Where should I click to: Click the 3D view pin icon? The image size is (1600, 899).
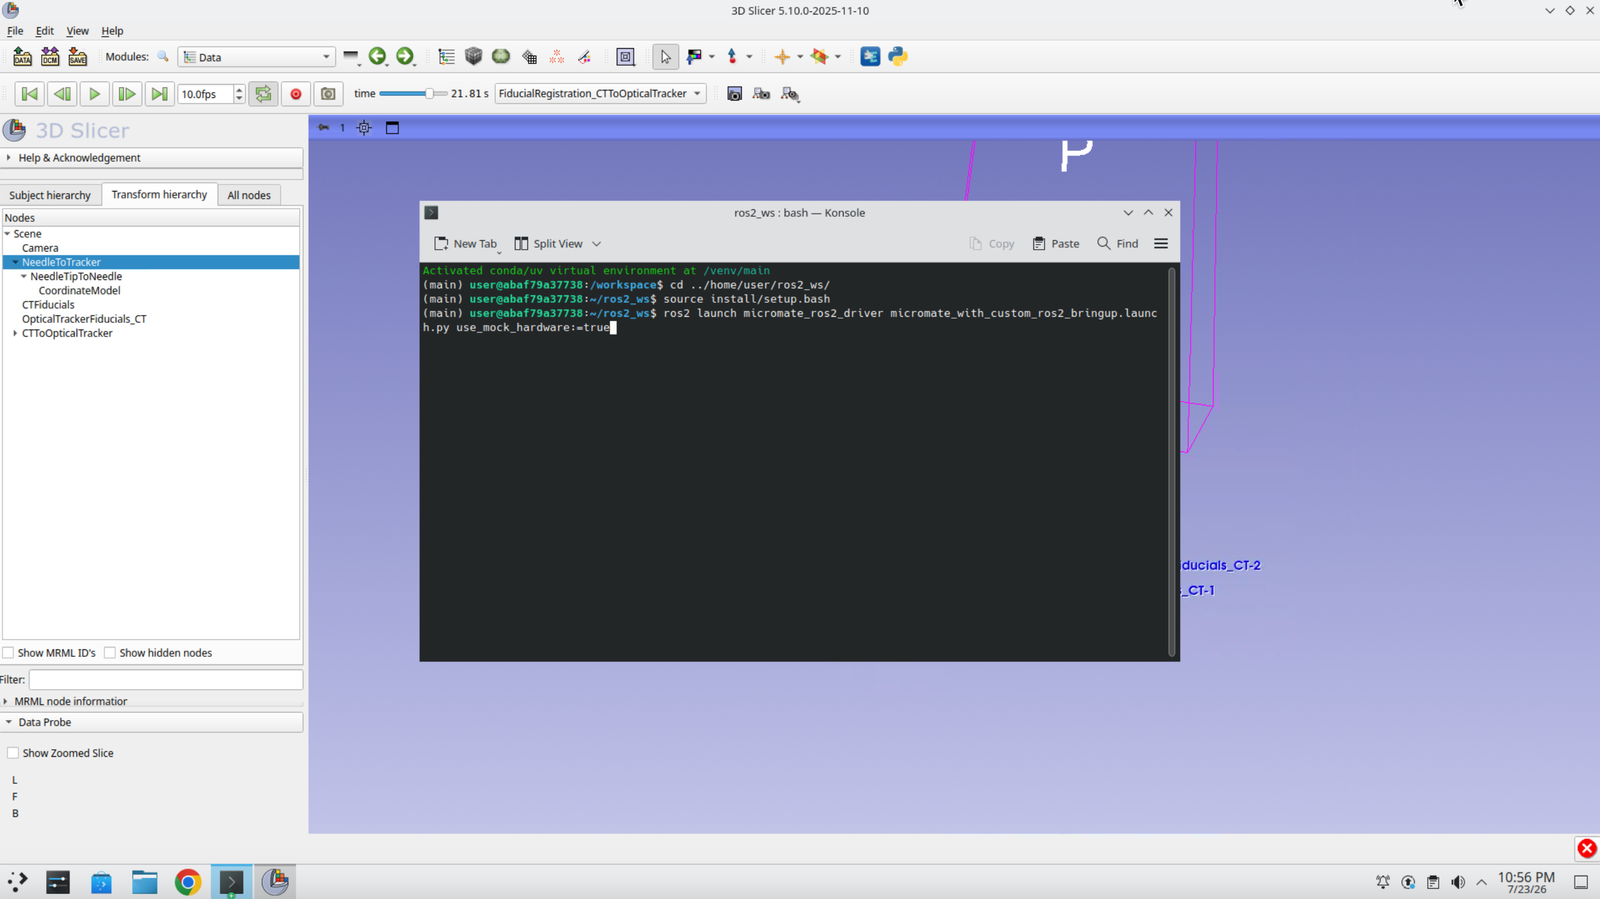click(323, 128)
